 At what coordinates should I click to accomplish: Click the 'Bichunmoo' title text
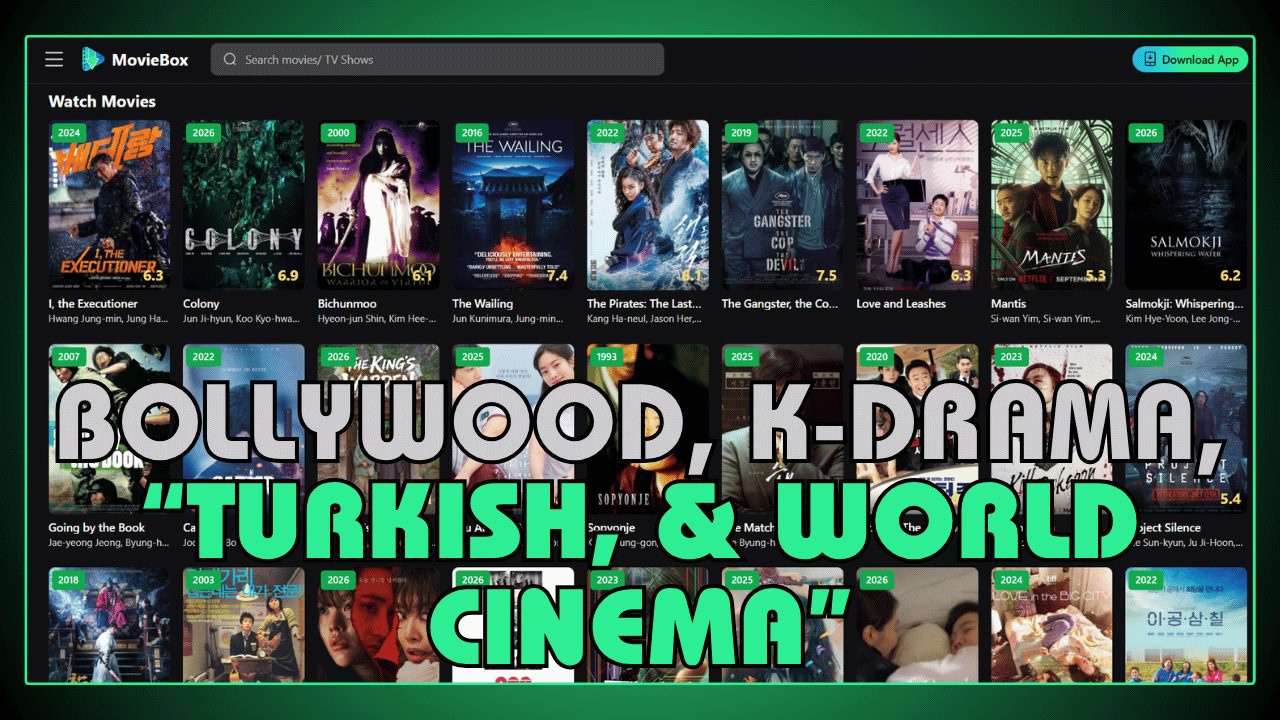[348, 303]
